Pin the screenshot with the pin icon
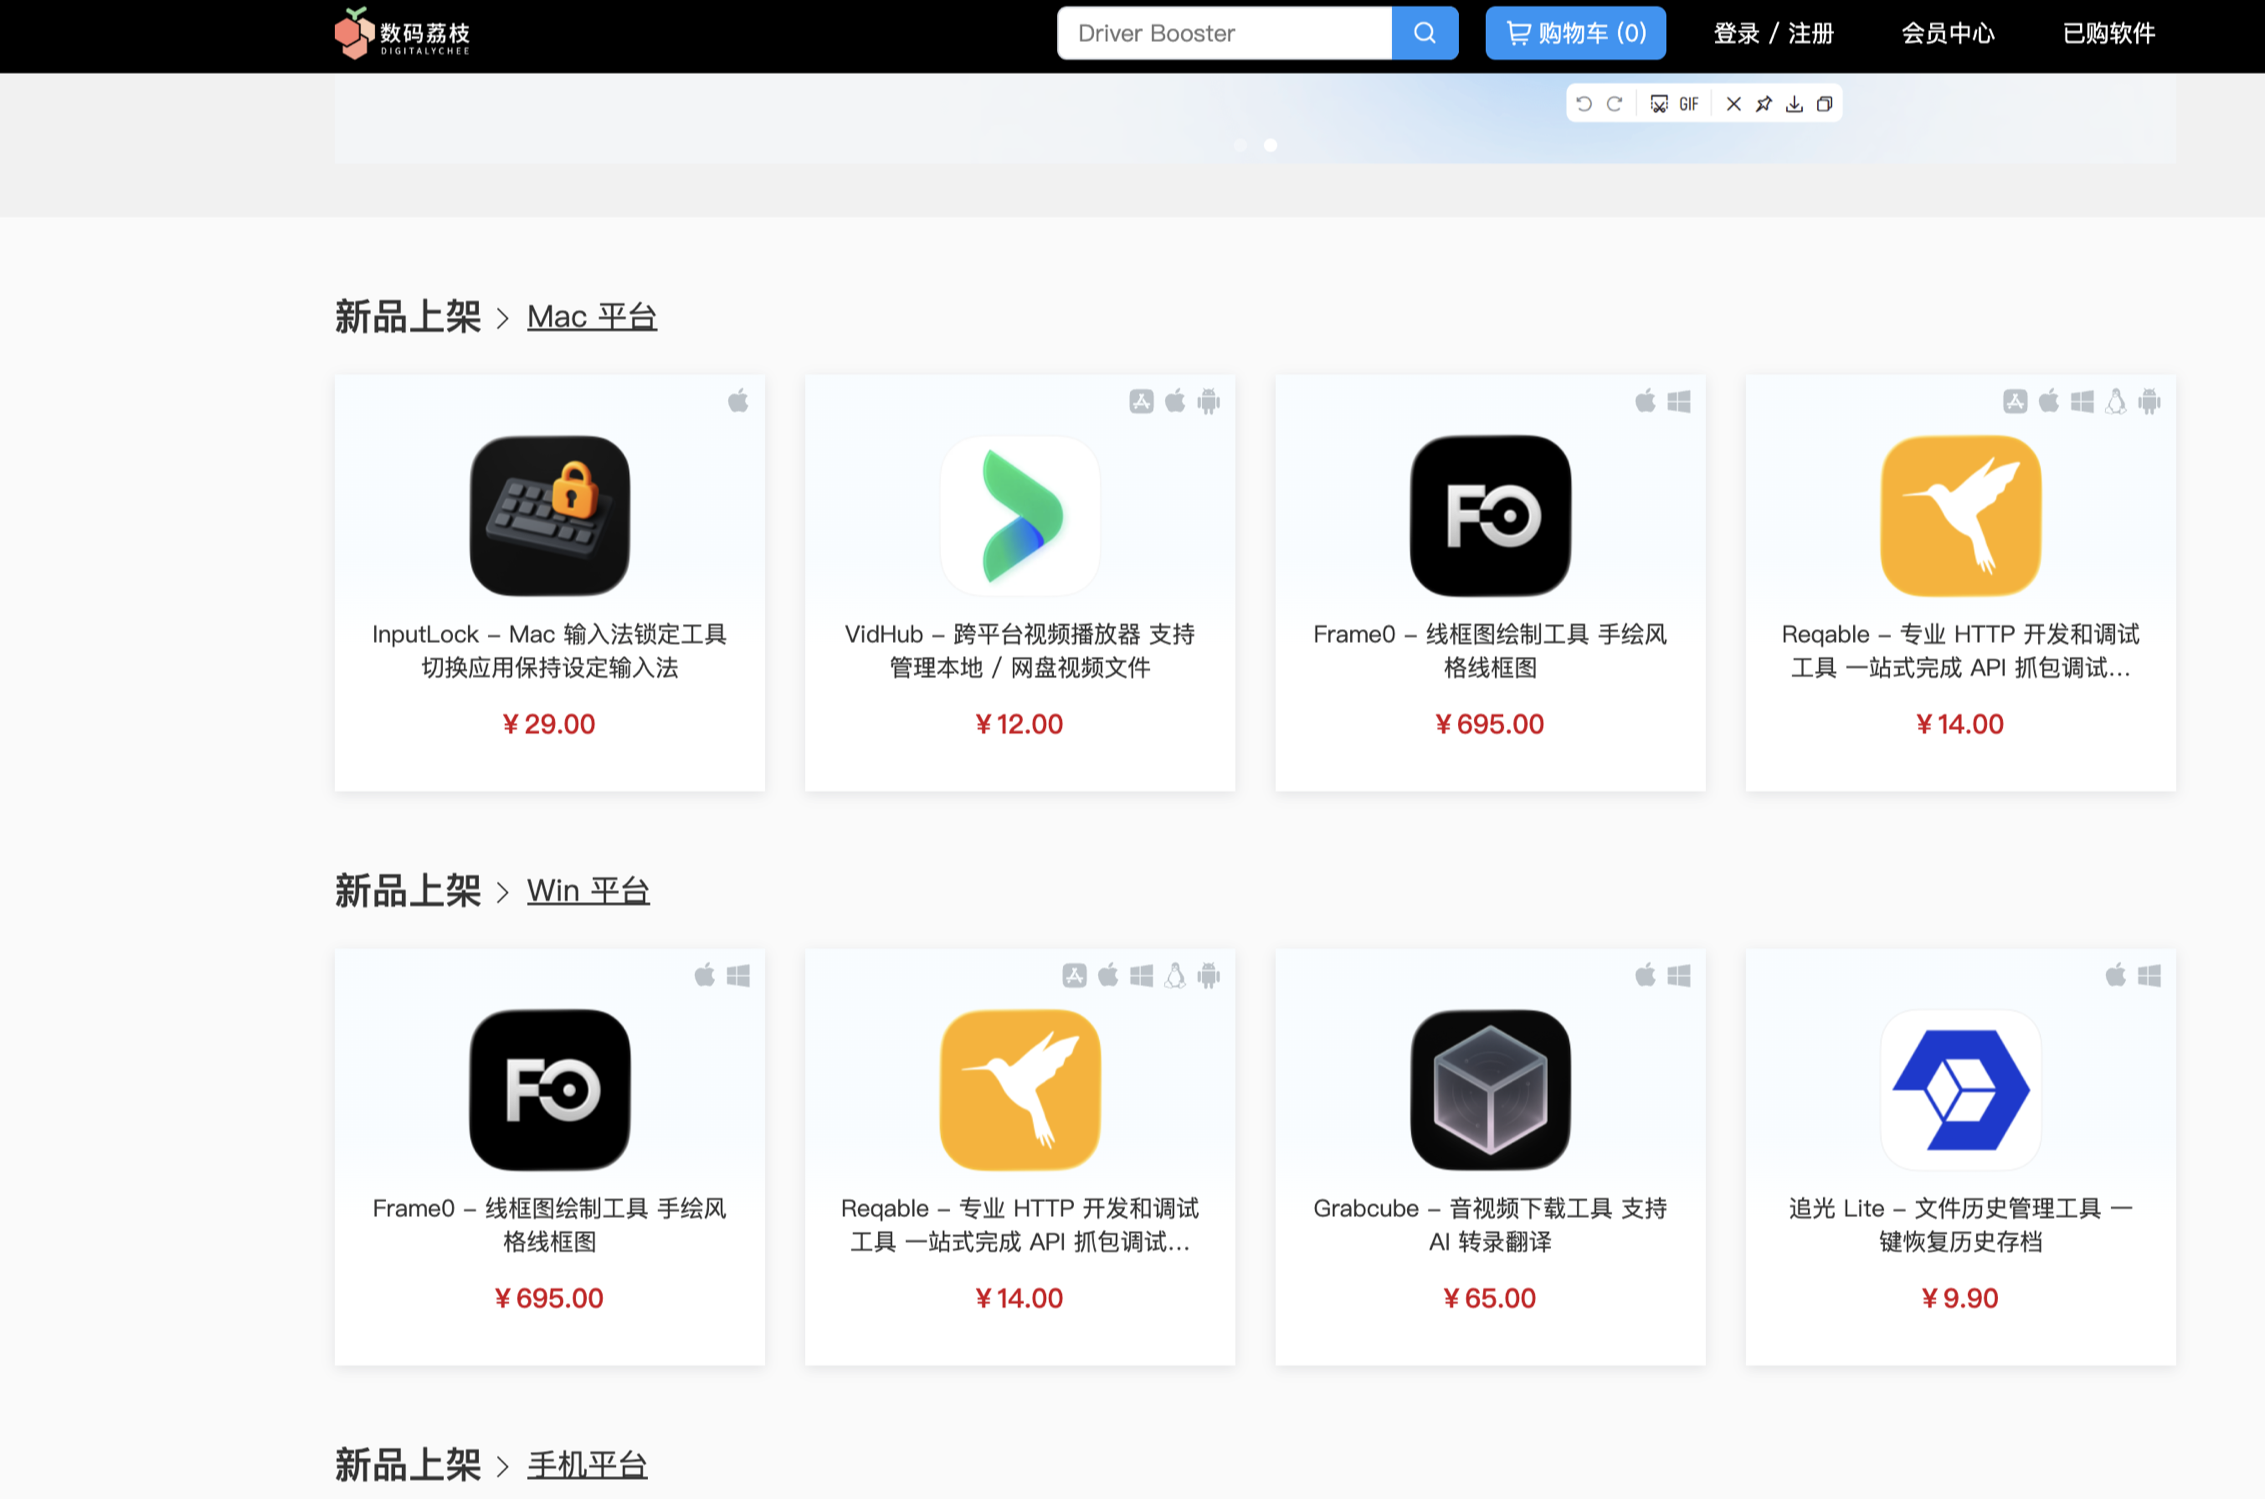This screenshot has width=2265, height=1499. (1764, 104)
